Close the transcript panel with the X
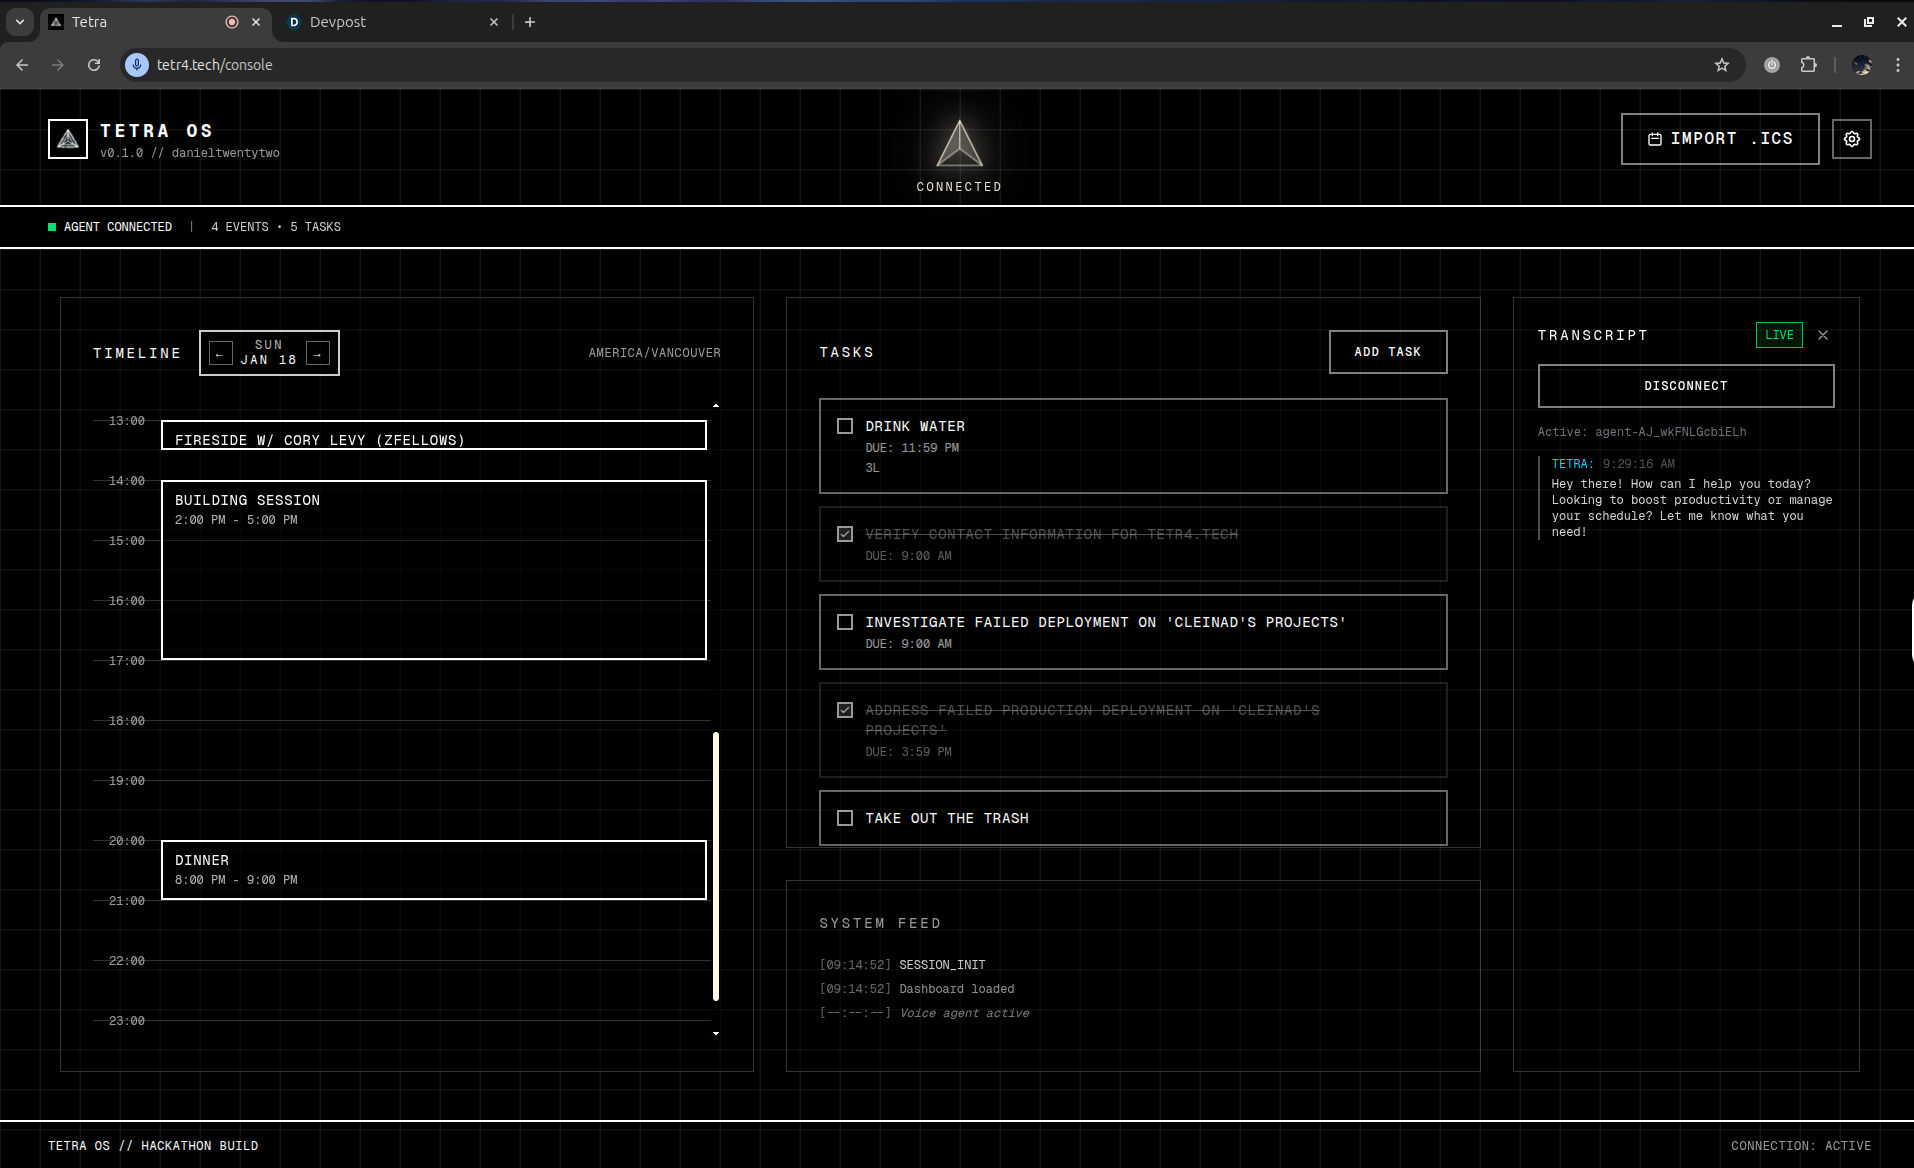 (x=1823, y=335)
